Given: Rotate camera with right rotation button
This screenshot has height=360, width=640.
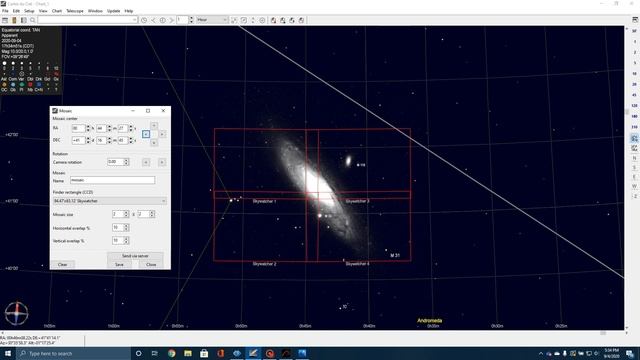Looking at the screenshot, I should coord(162,162).
